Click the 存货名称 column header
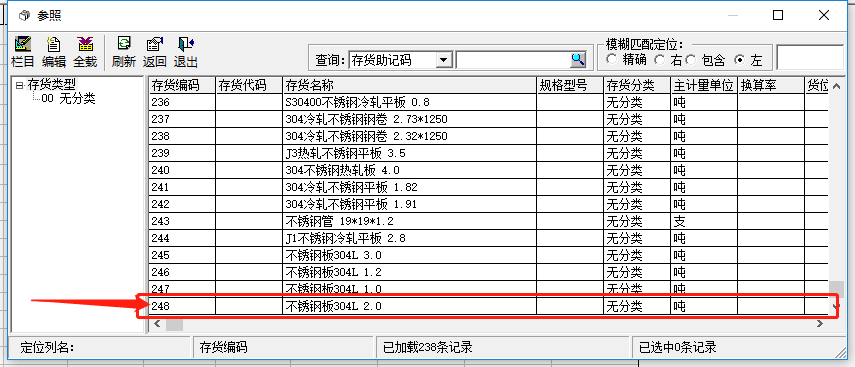 point(410,85)
